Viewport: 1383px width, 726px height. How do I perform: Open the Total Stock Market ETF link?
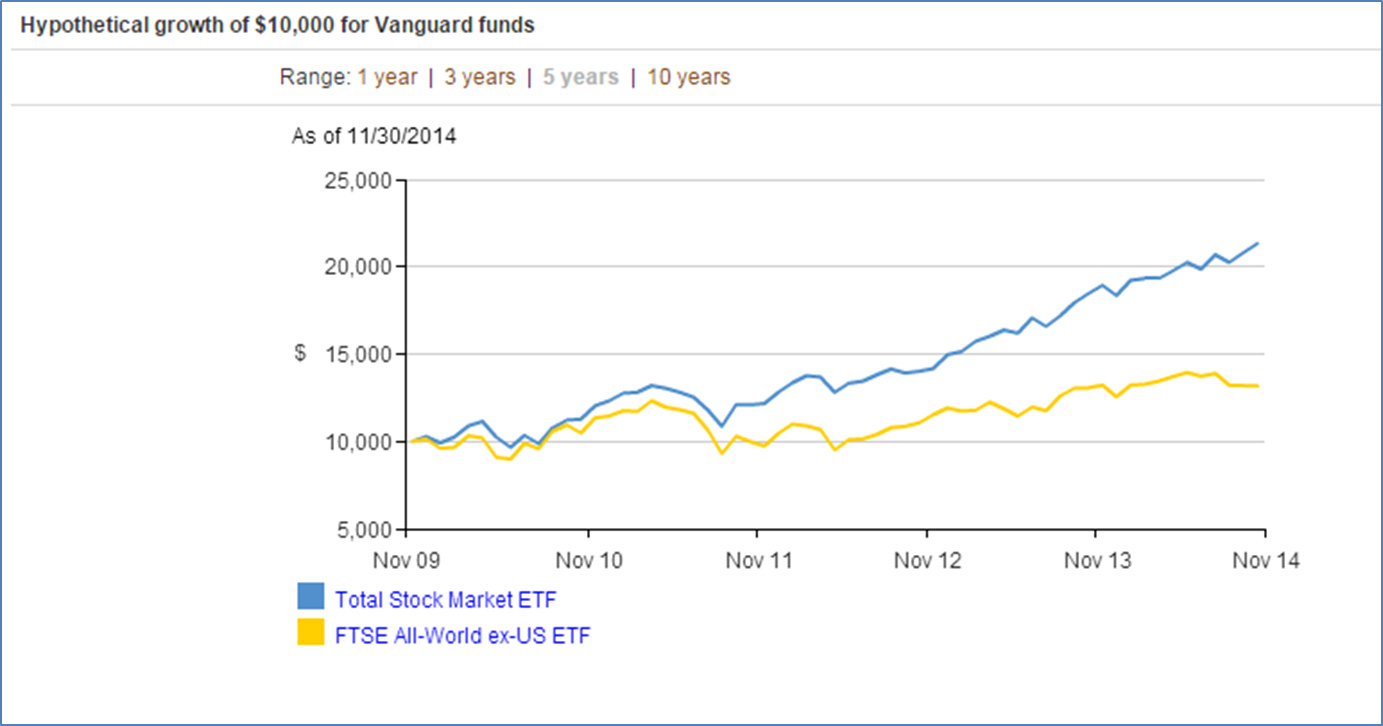[445, 600]
